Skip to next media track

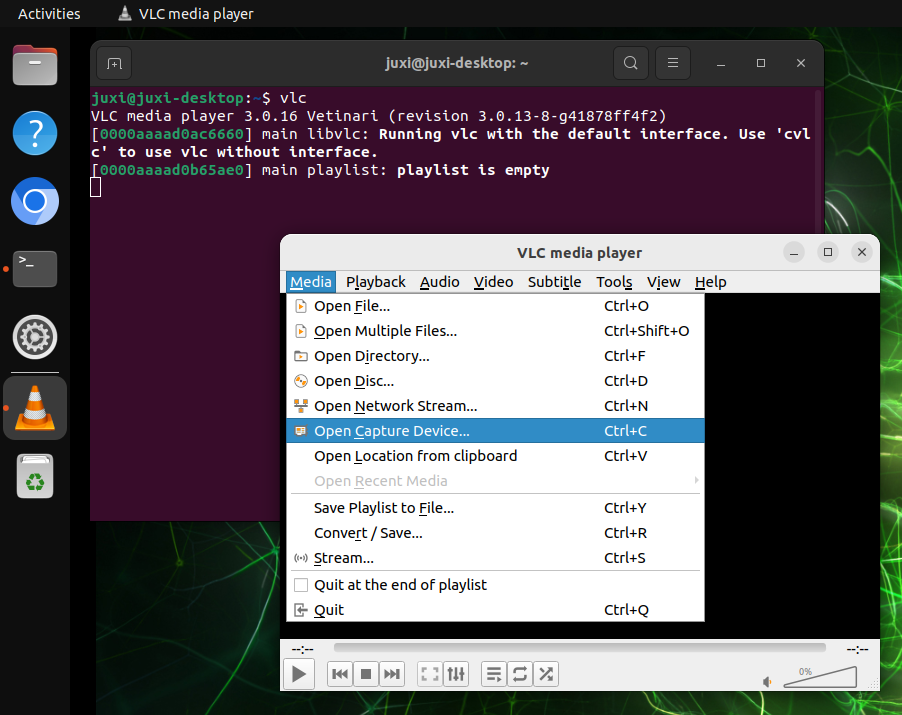(392, 674)
